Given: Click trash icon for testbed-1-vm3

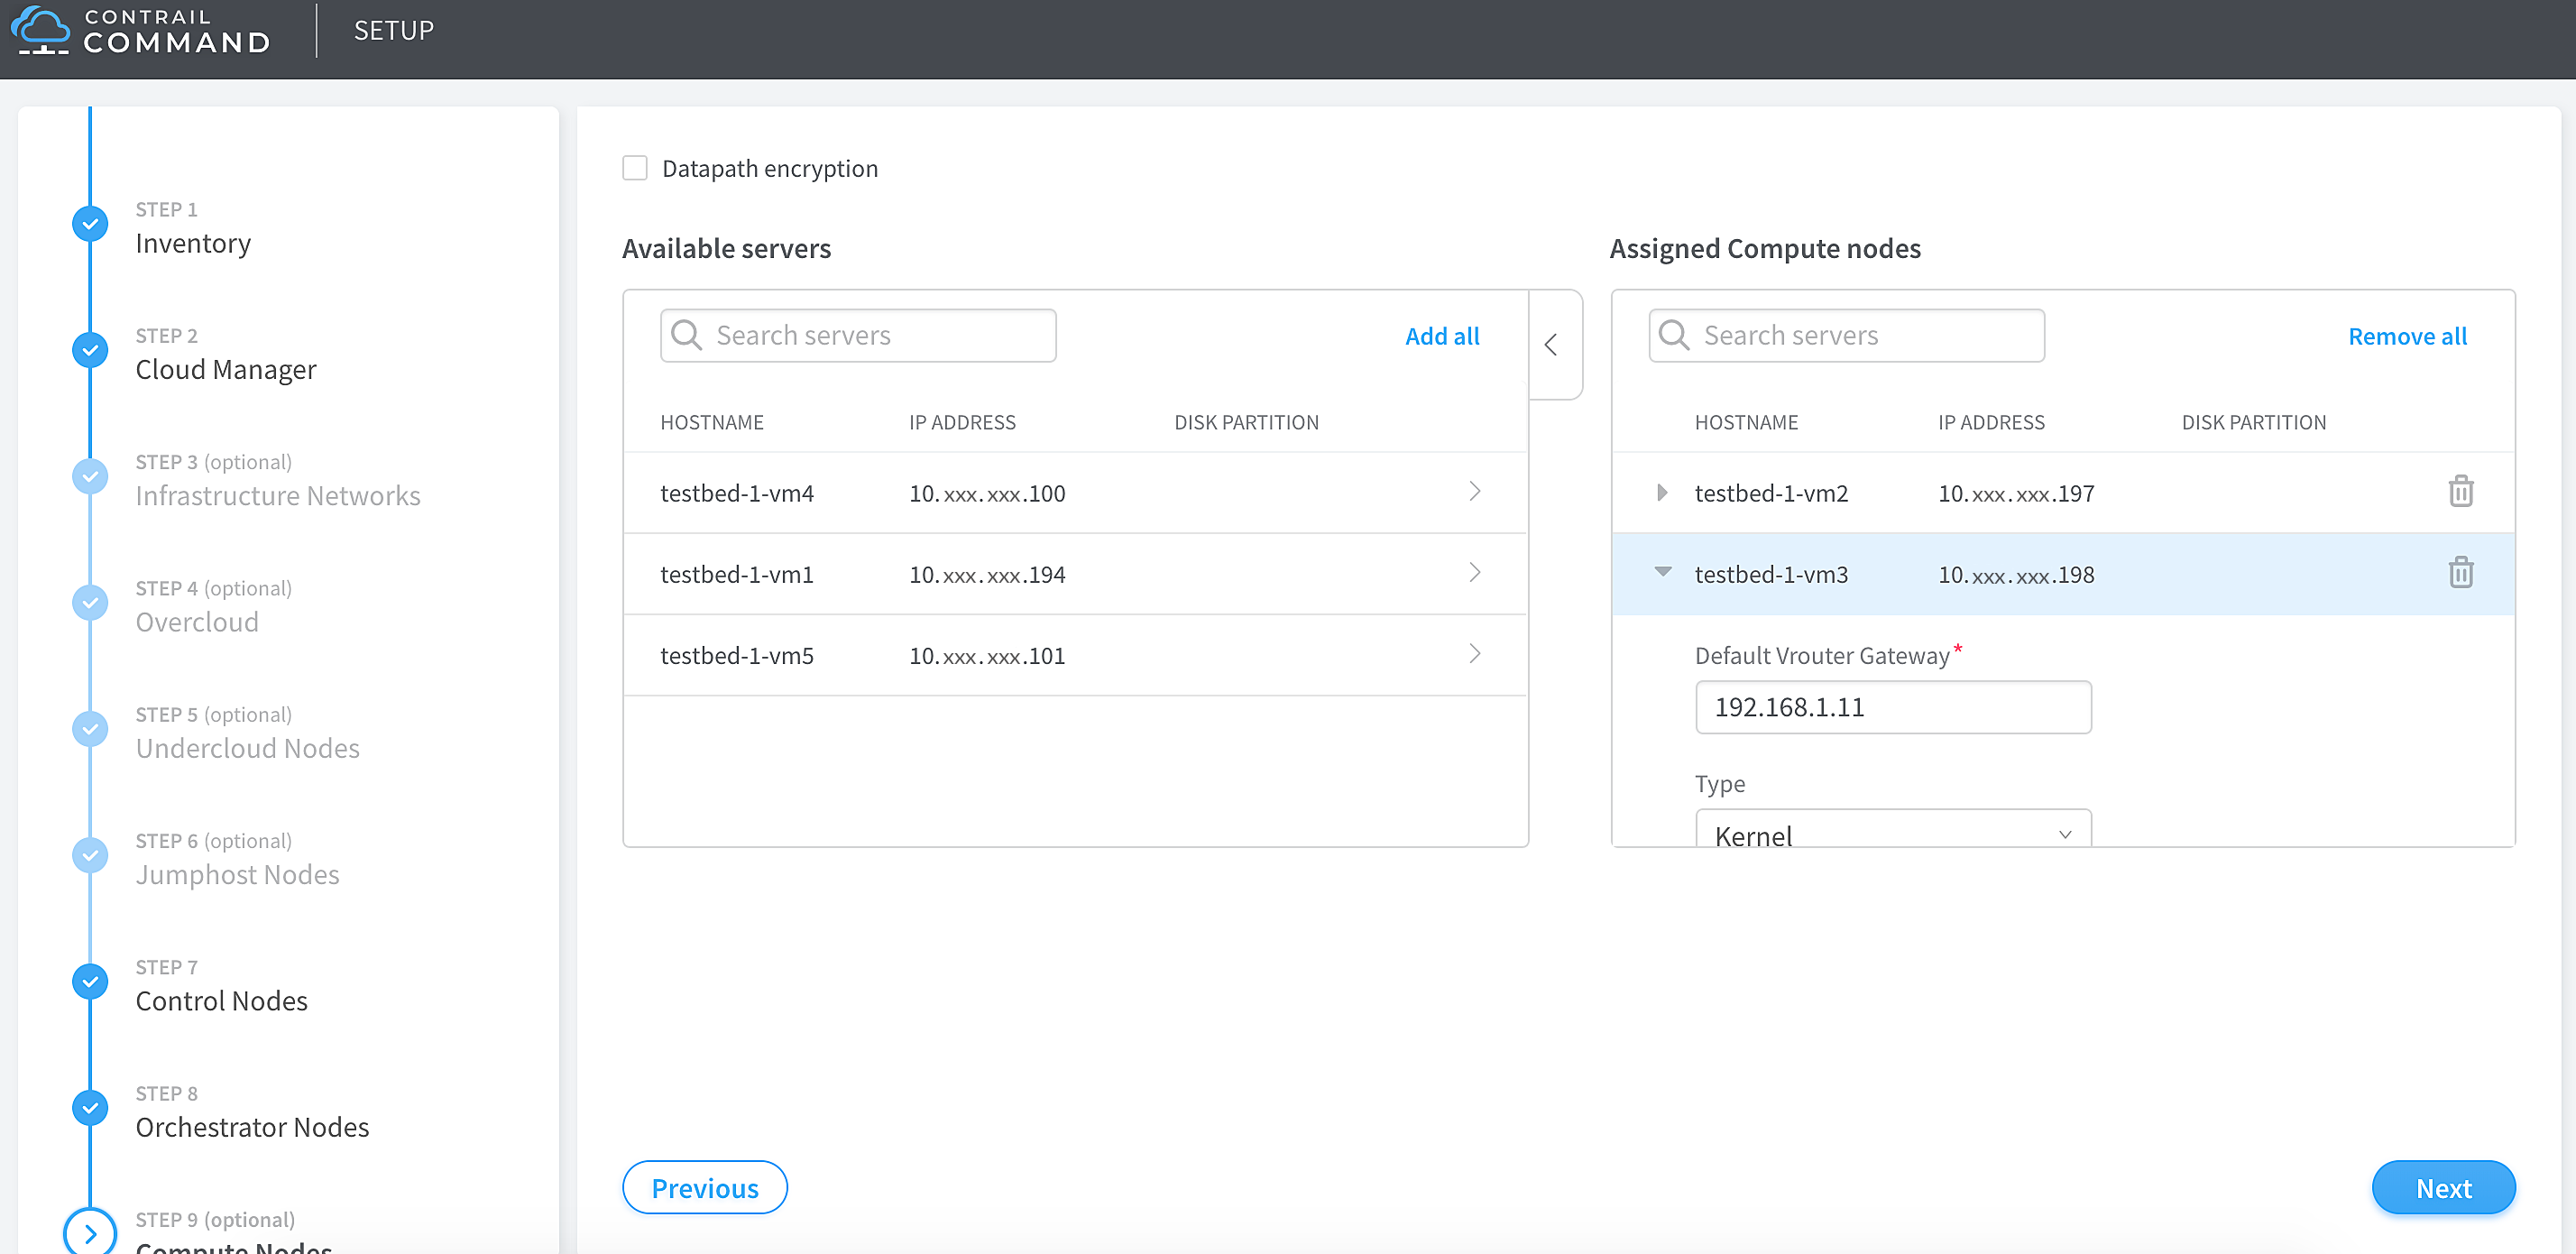Looking at the screenshot, I should click(2460, 573).
